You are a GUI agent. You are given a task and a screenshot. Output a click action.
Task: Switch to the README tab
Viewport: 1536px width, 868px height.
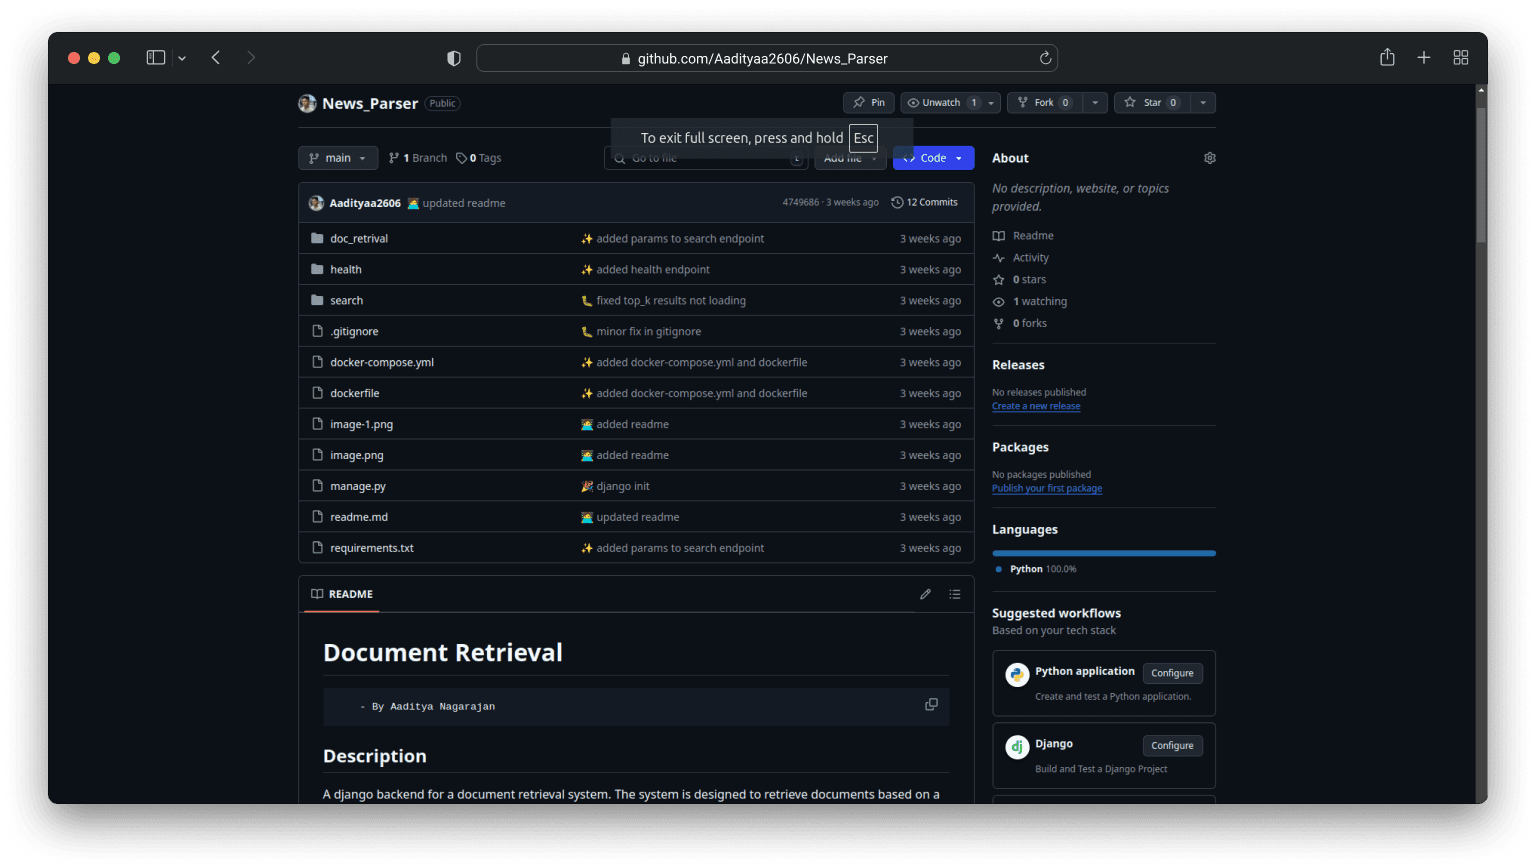click(341, 594)
